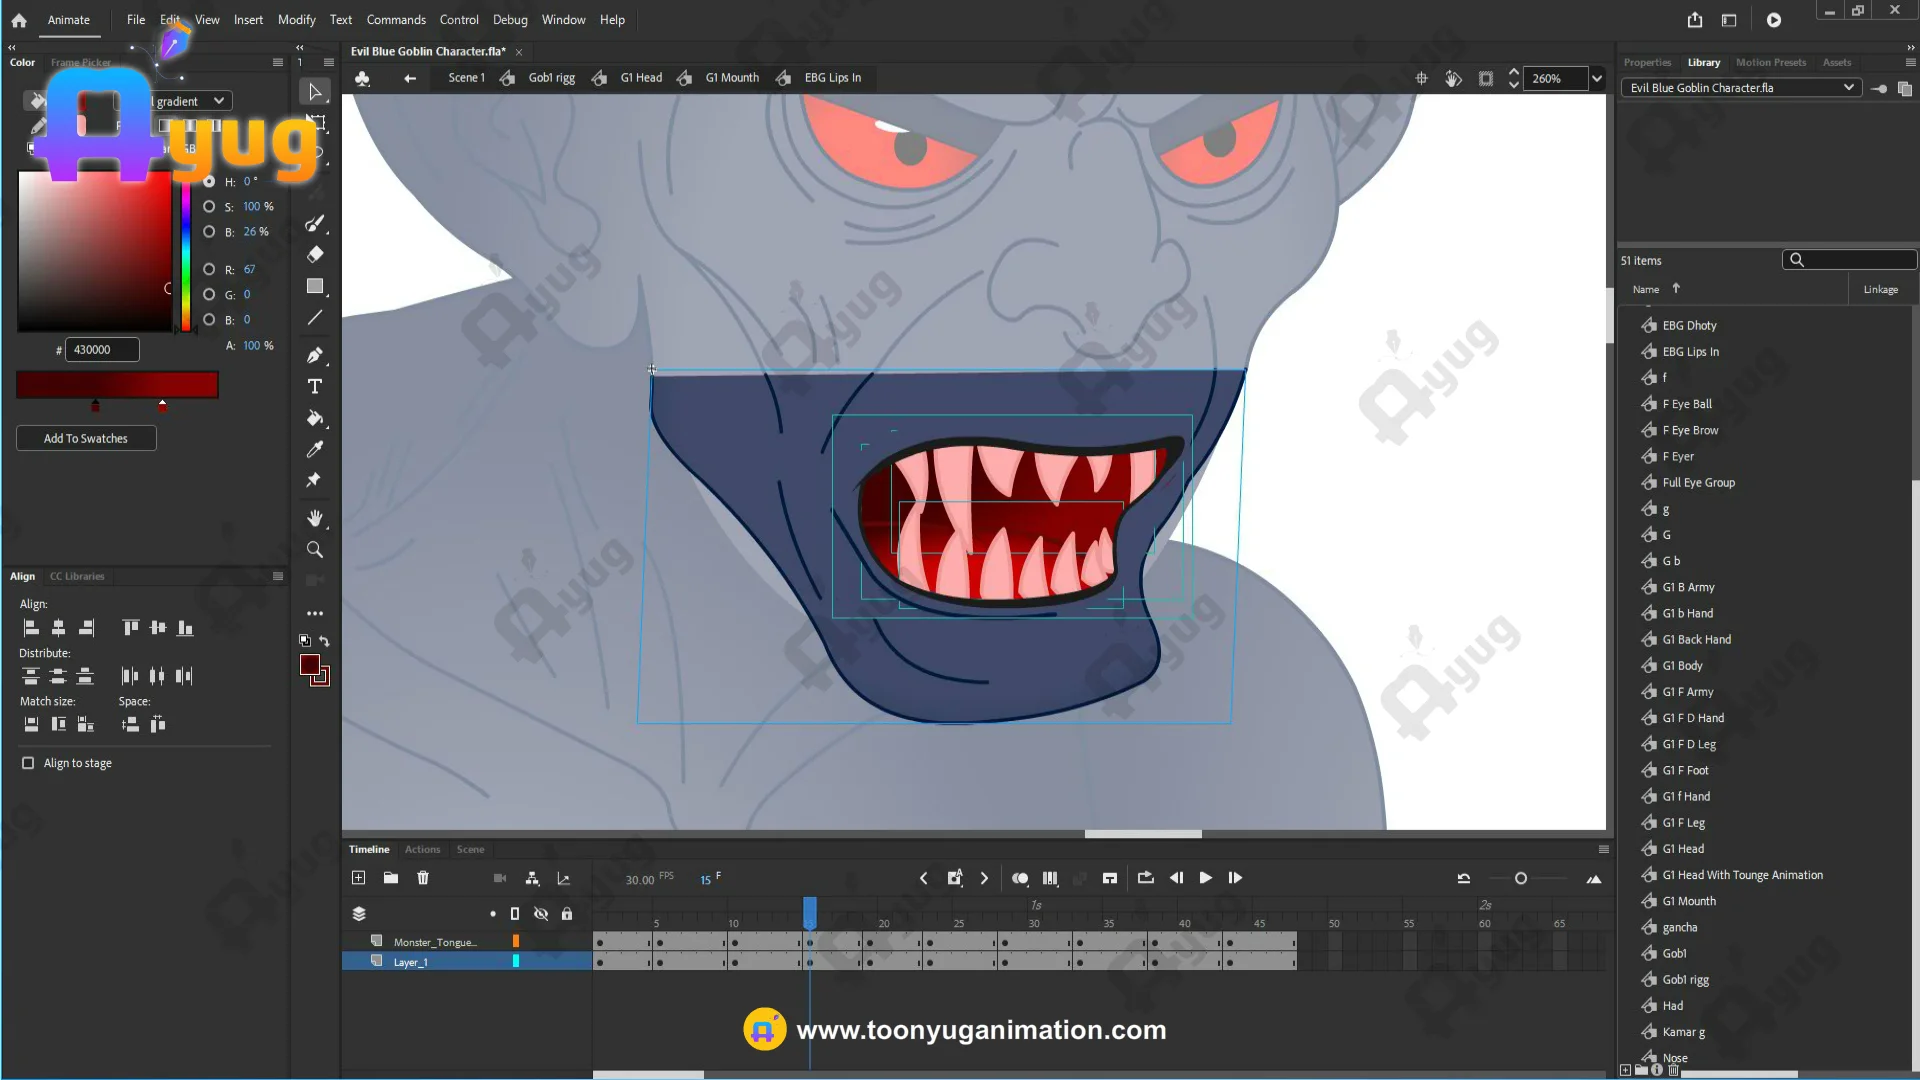Click the G1 Head breadcrumb
Image resolution: width=1920 pixels, height=1080 pixels.
pyautogui.click(x=641, y=78)
